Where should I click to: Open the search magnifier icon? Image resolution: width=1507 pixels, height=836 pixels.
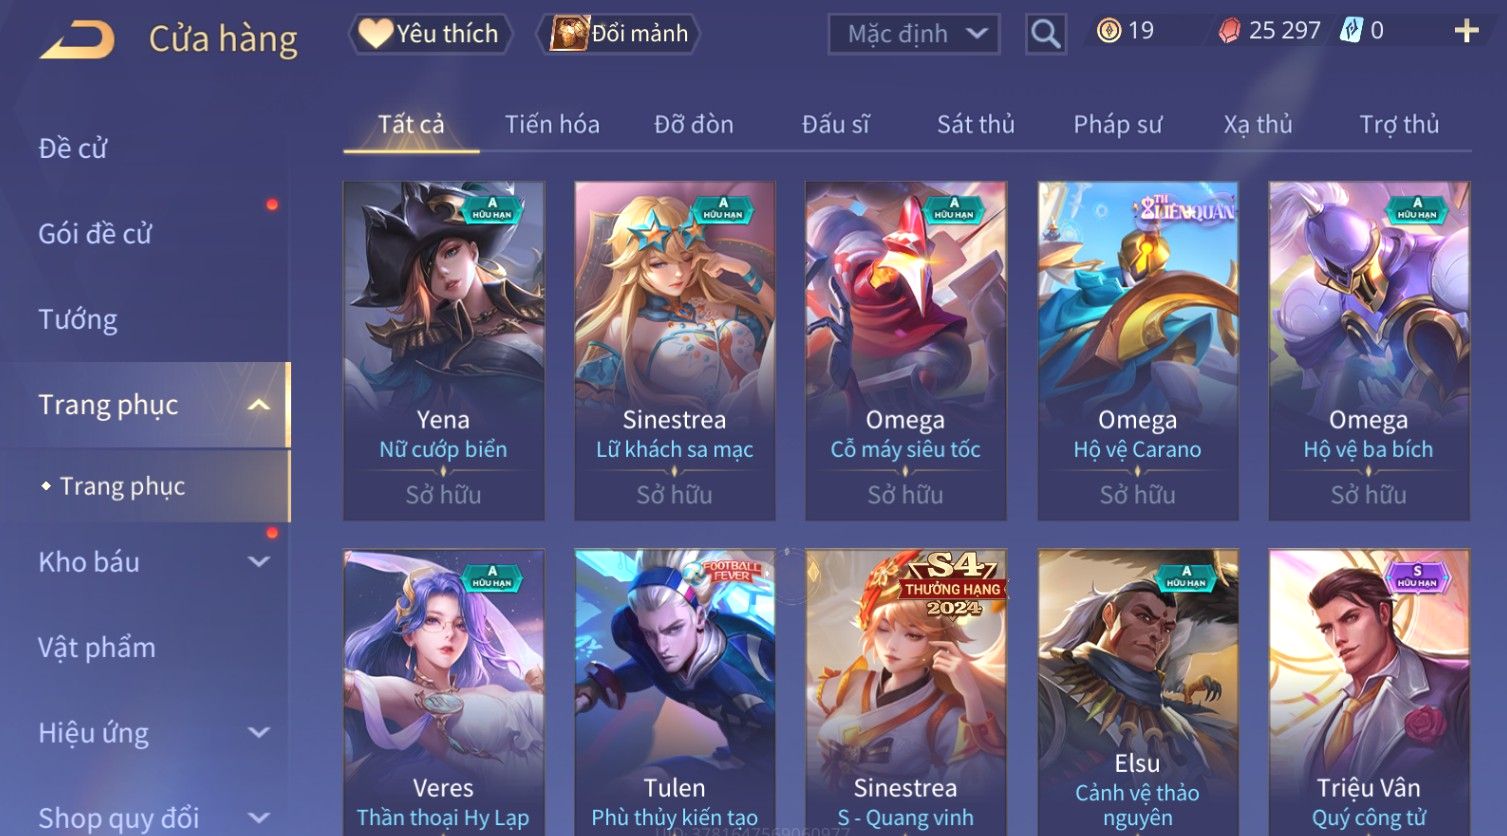pyautogui.click(x=1046, y=34)
